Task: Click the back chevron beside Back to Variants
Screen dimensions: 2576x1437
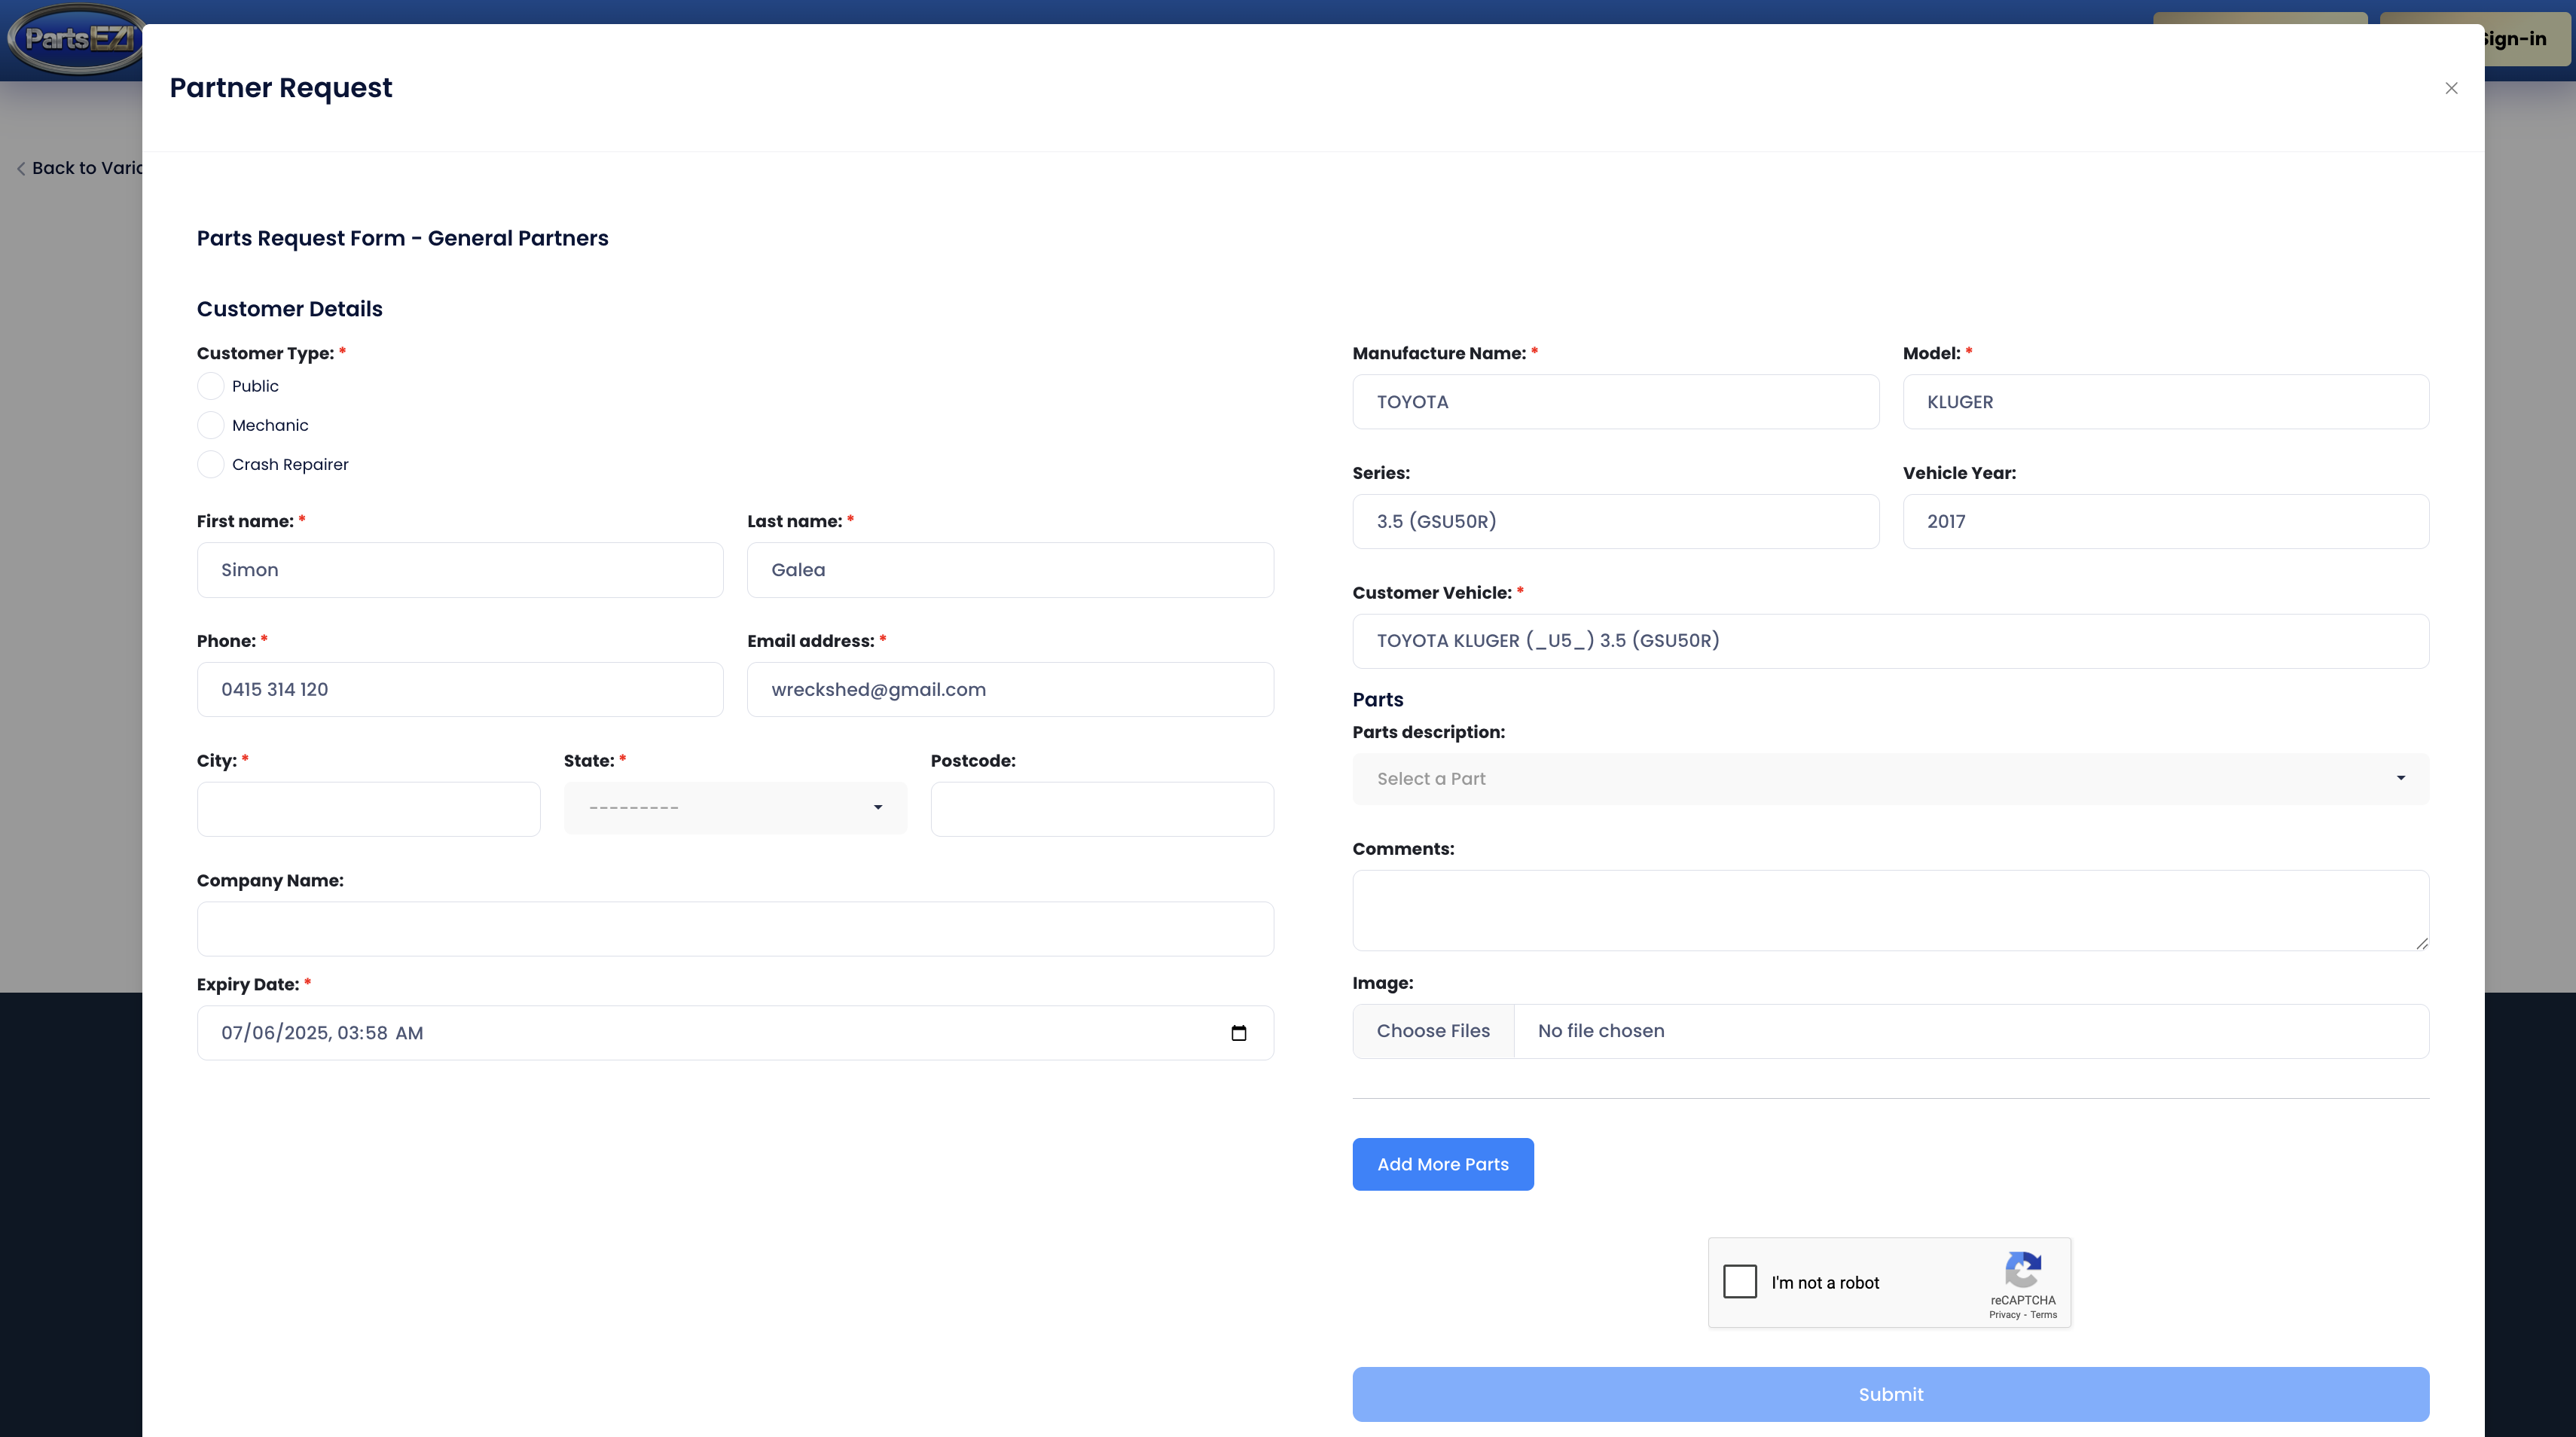Action: pos(21,169)
